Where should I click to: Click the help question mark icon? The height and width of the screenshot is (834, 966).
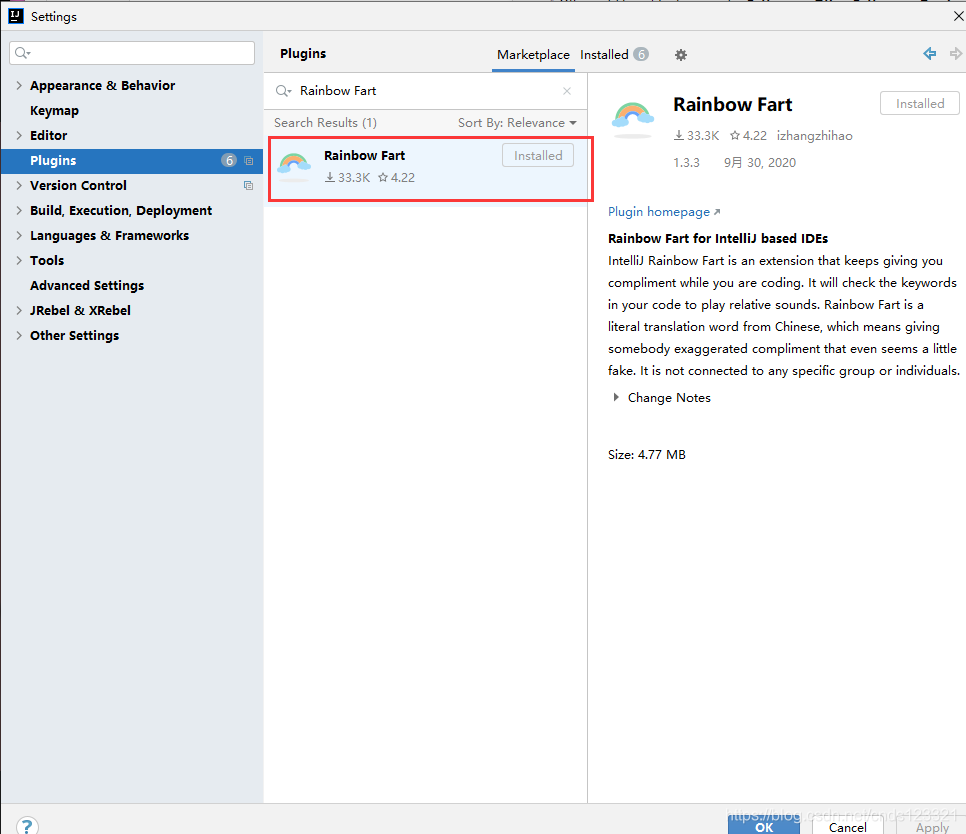[27, 825]
